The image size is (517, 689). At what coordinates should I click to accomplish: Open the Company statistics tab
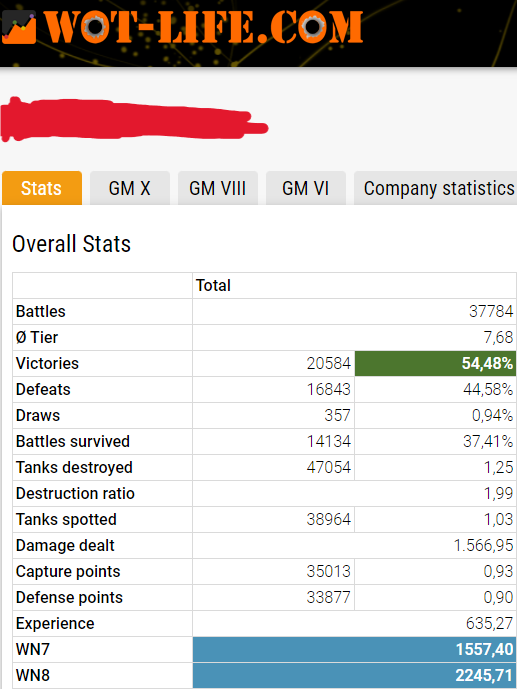436,188
